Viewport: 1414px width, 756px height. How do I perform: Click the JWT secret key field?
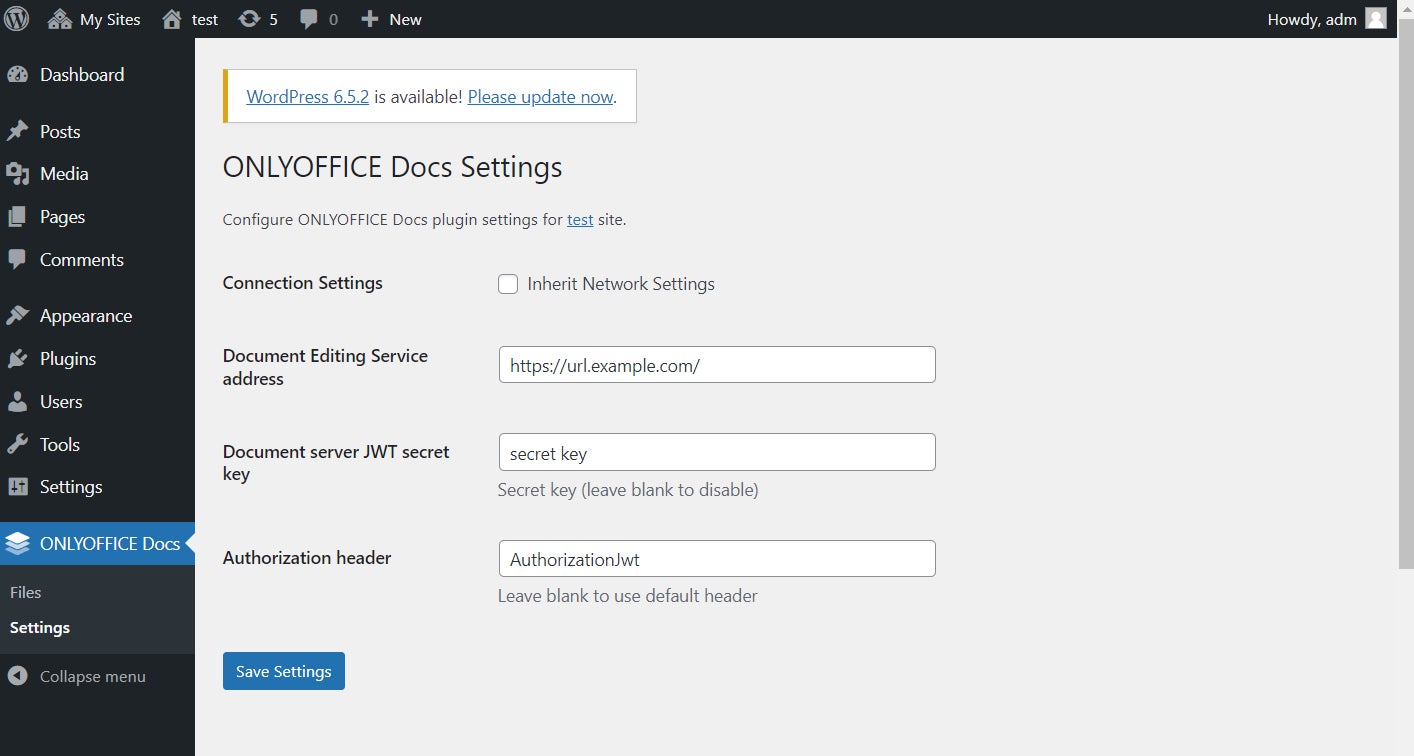click(716, 453)
